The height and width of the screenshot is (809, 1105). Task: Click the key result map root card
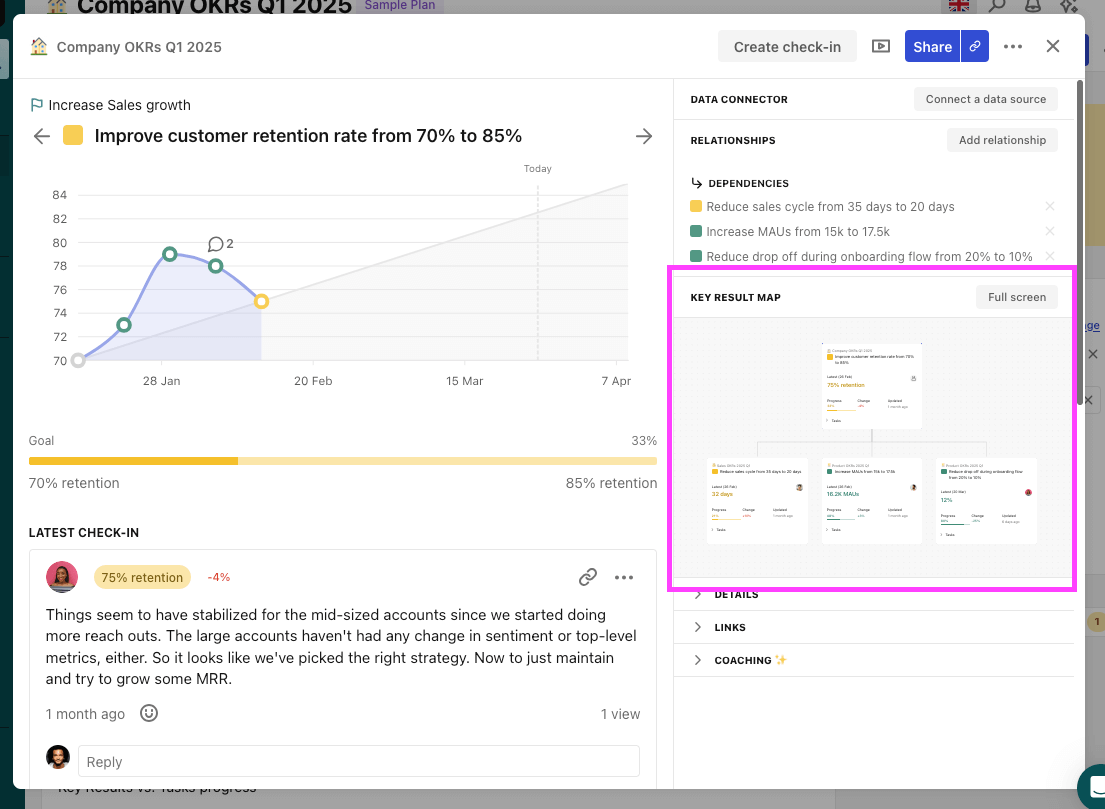coord(872,385)
